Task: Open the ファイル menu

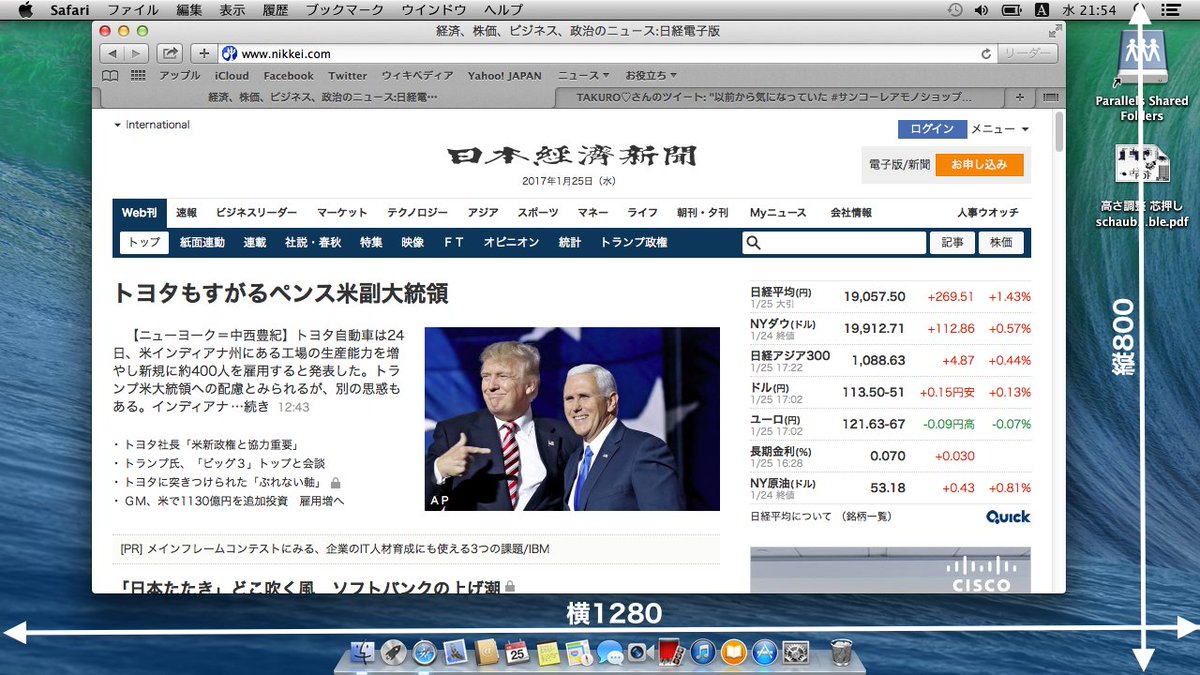Action: 132,10
